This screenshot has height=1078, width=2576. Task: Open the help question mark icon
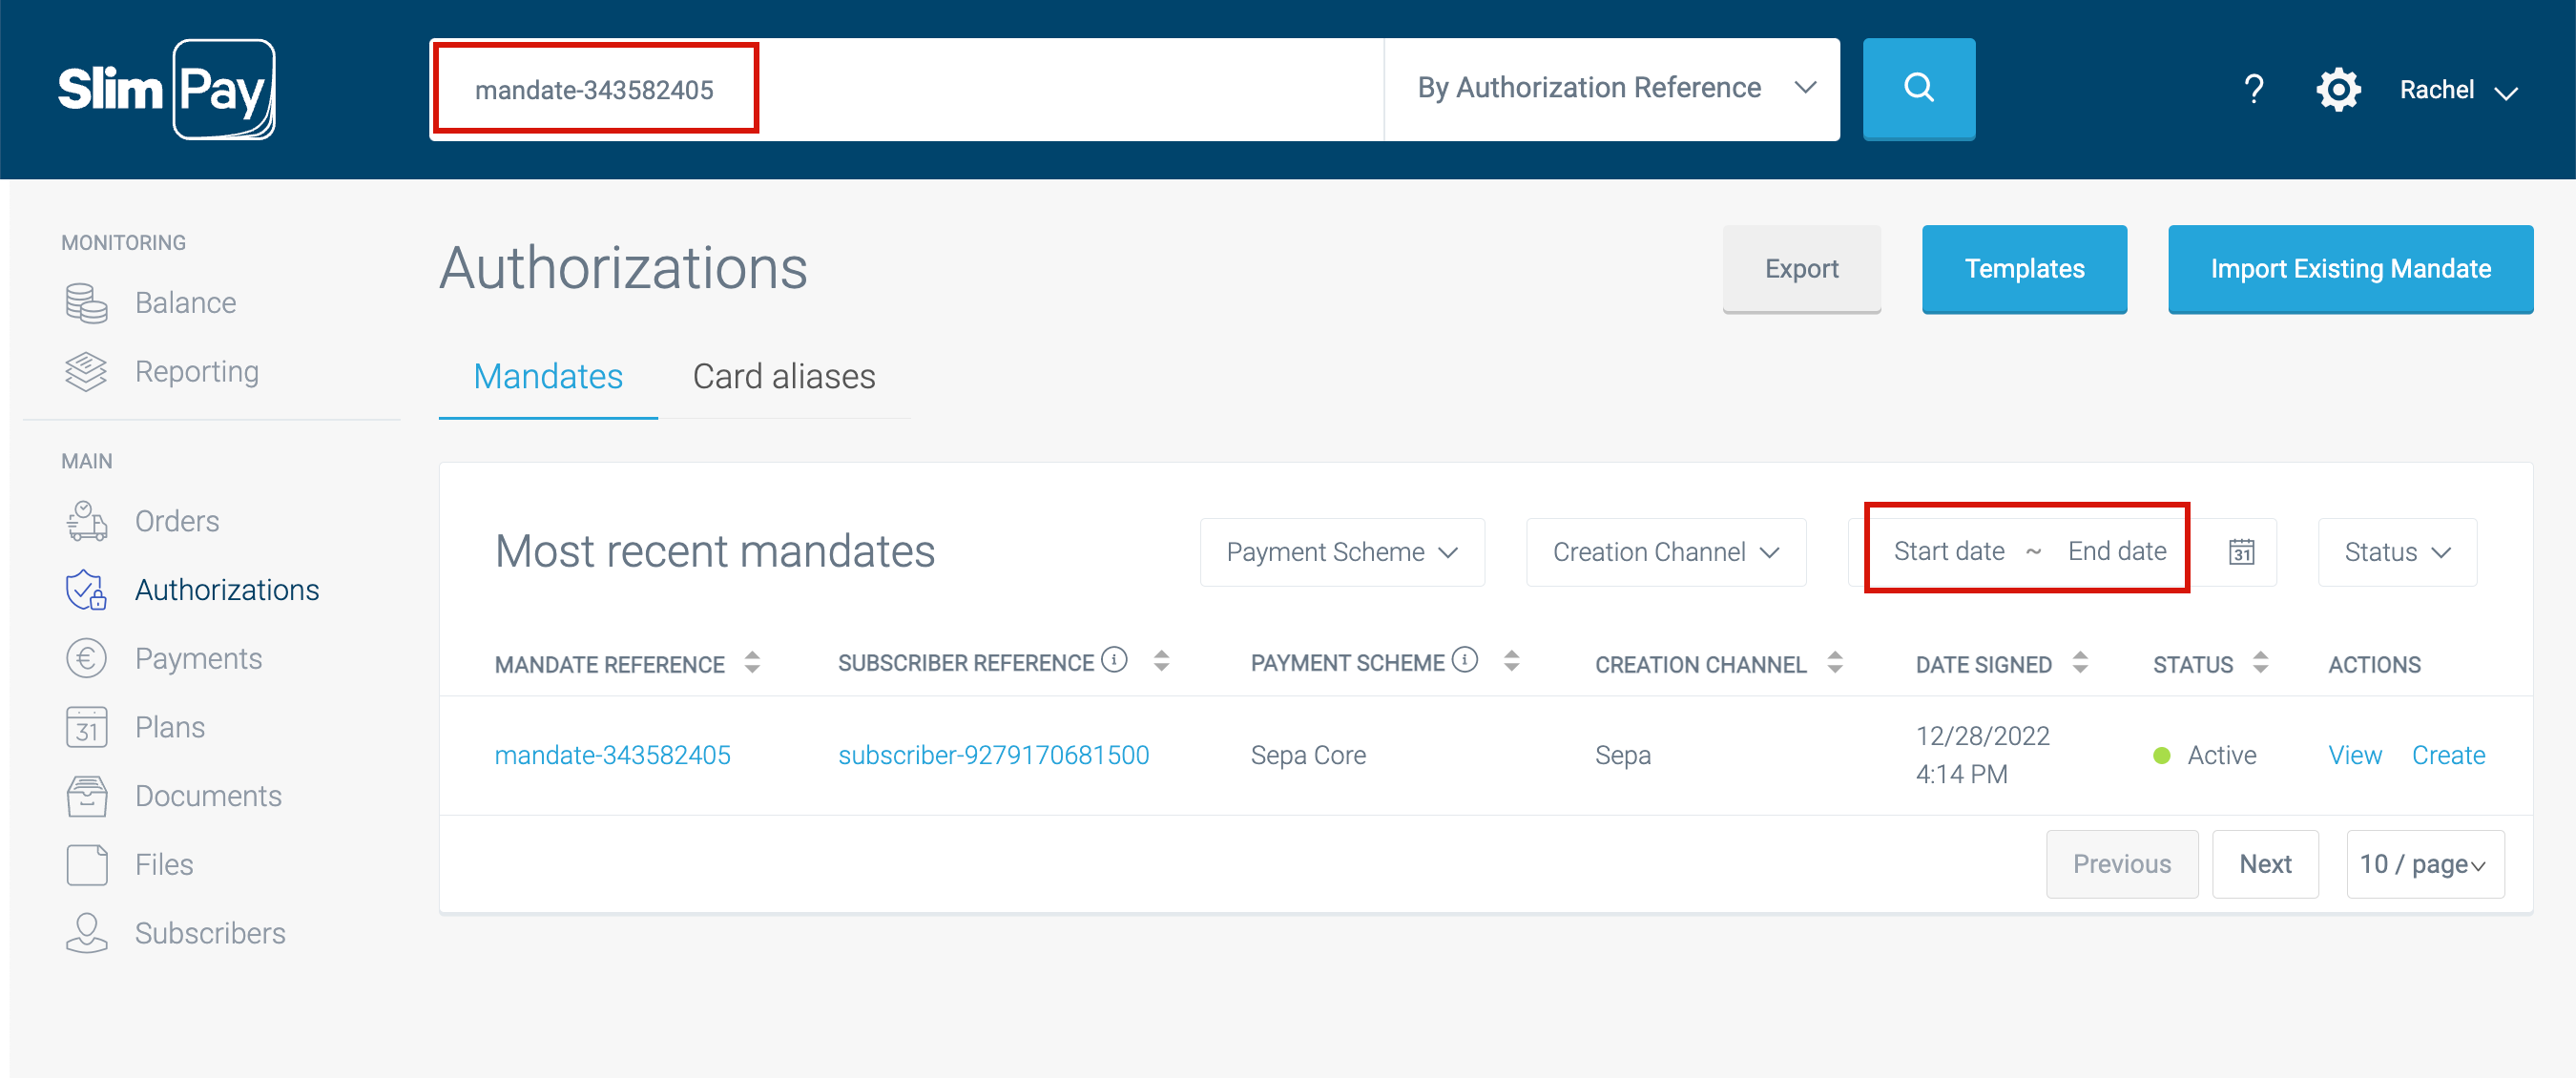click(x=2253, y=90)
